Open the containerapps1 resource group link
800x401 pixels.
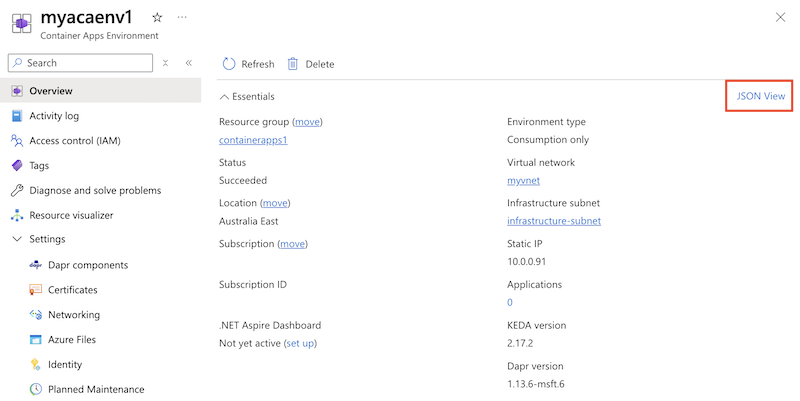(253, 140)
